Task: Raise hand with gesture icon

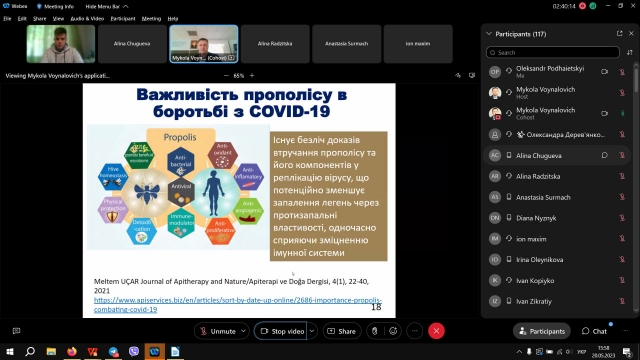Action: tap(375, 331)
